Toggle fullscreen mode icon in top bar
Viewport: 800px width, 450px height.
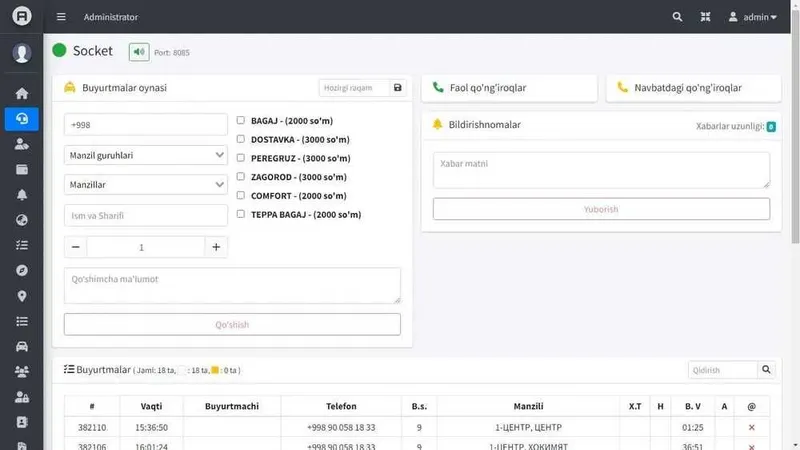point(705,17)
